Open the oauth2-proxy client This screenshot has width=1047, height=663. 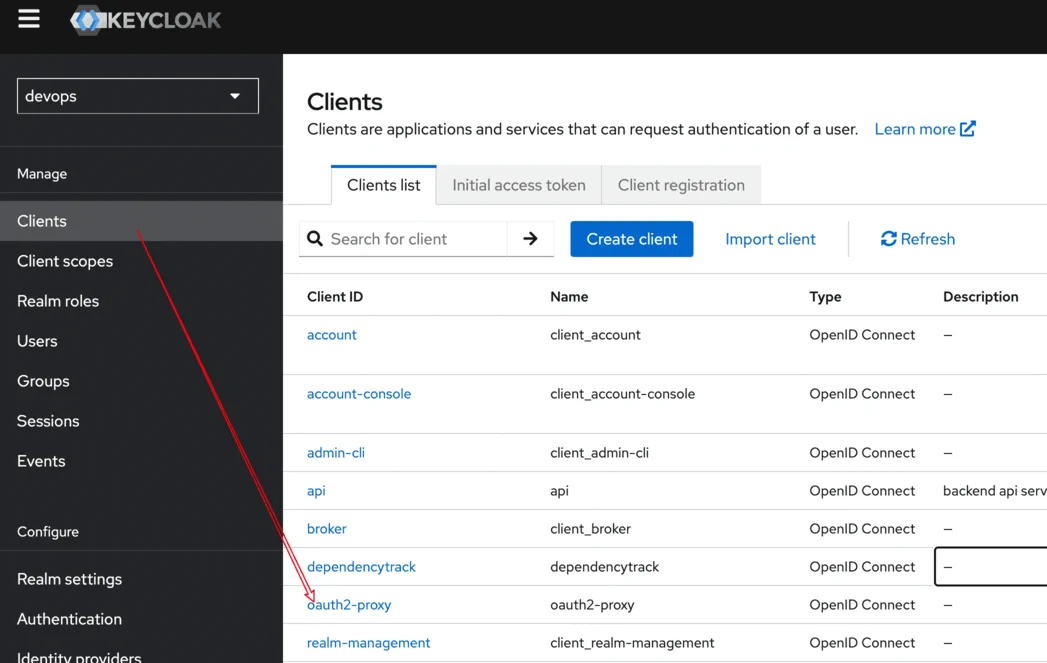[x=350, y=604]
